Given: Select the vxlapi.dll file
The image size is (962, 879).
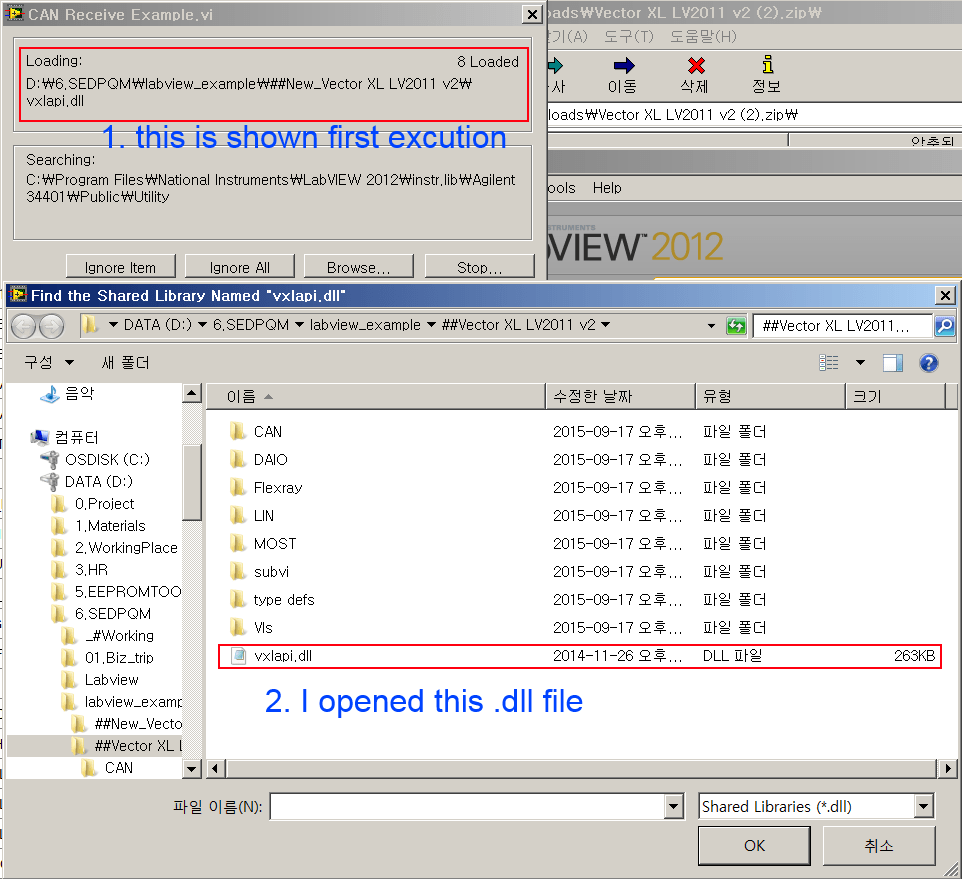Looking at the screenshot, I should point(580,656).
